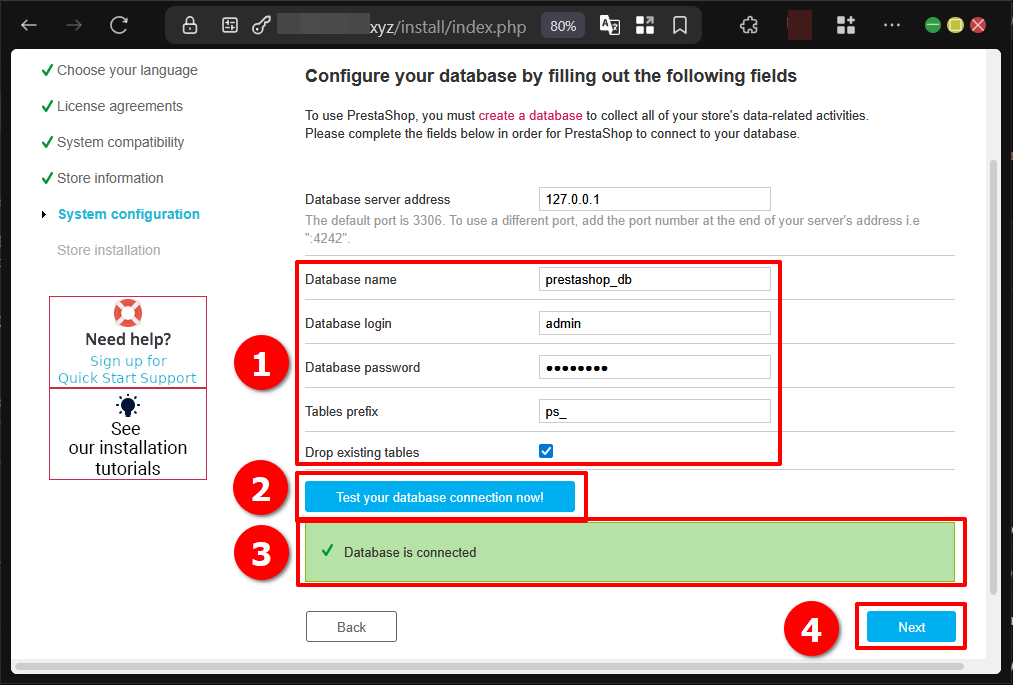Uncheck the Drop existing tables checkbox
Viewport: 1013px width, 685px height.
pos(545,450)
